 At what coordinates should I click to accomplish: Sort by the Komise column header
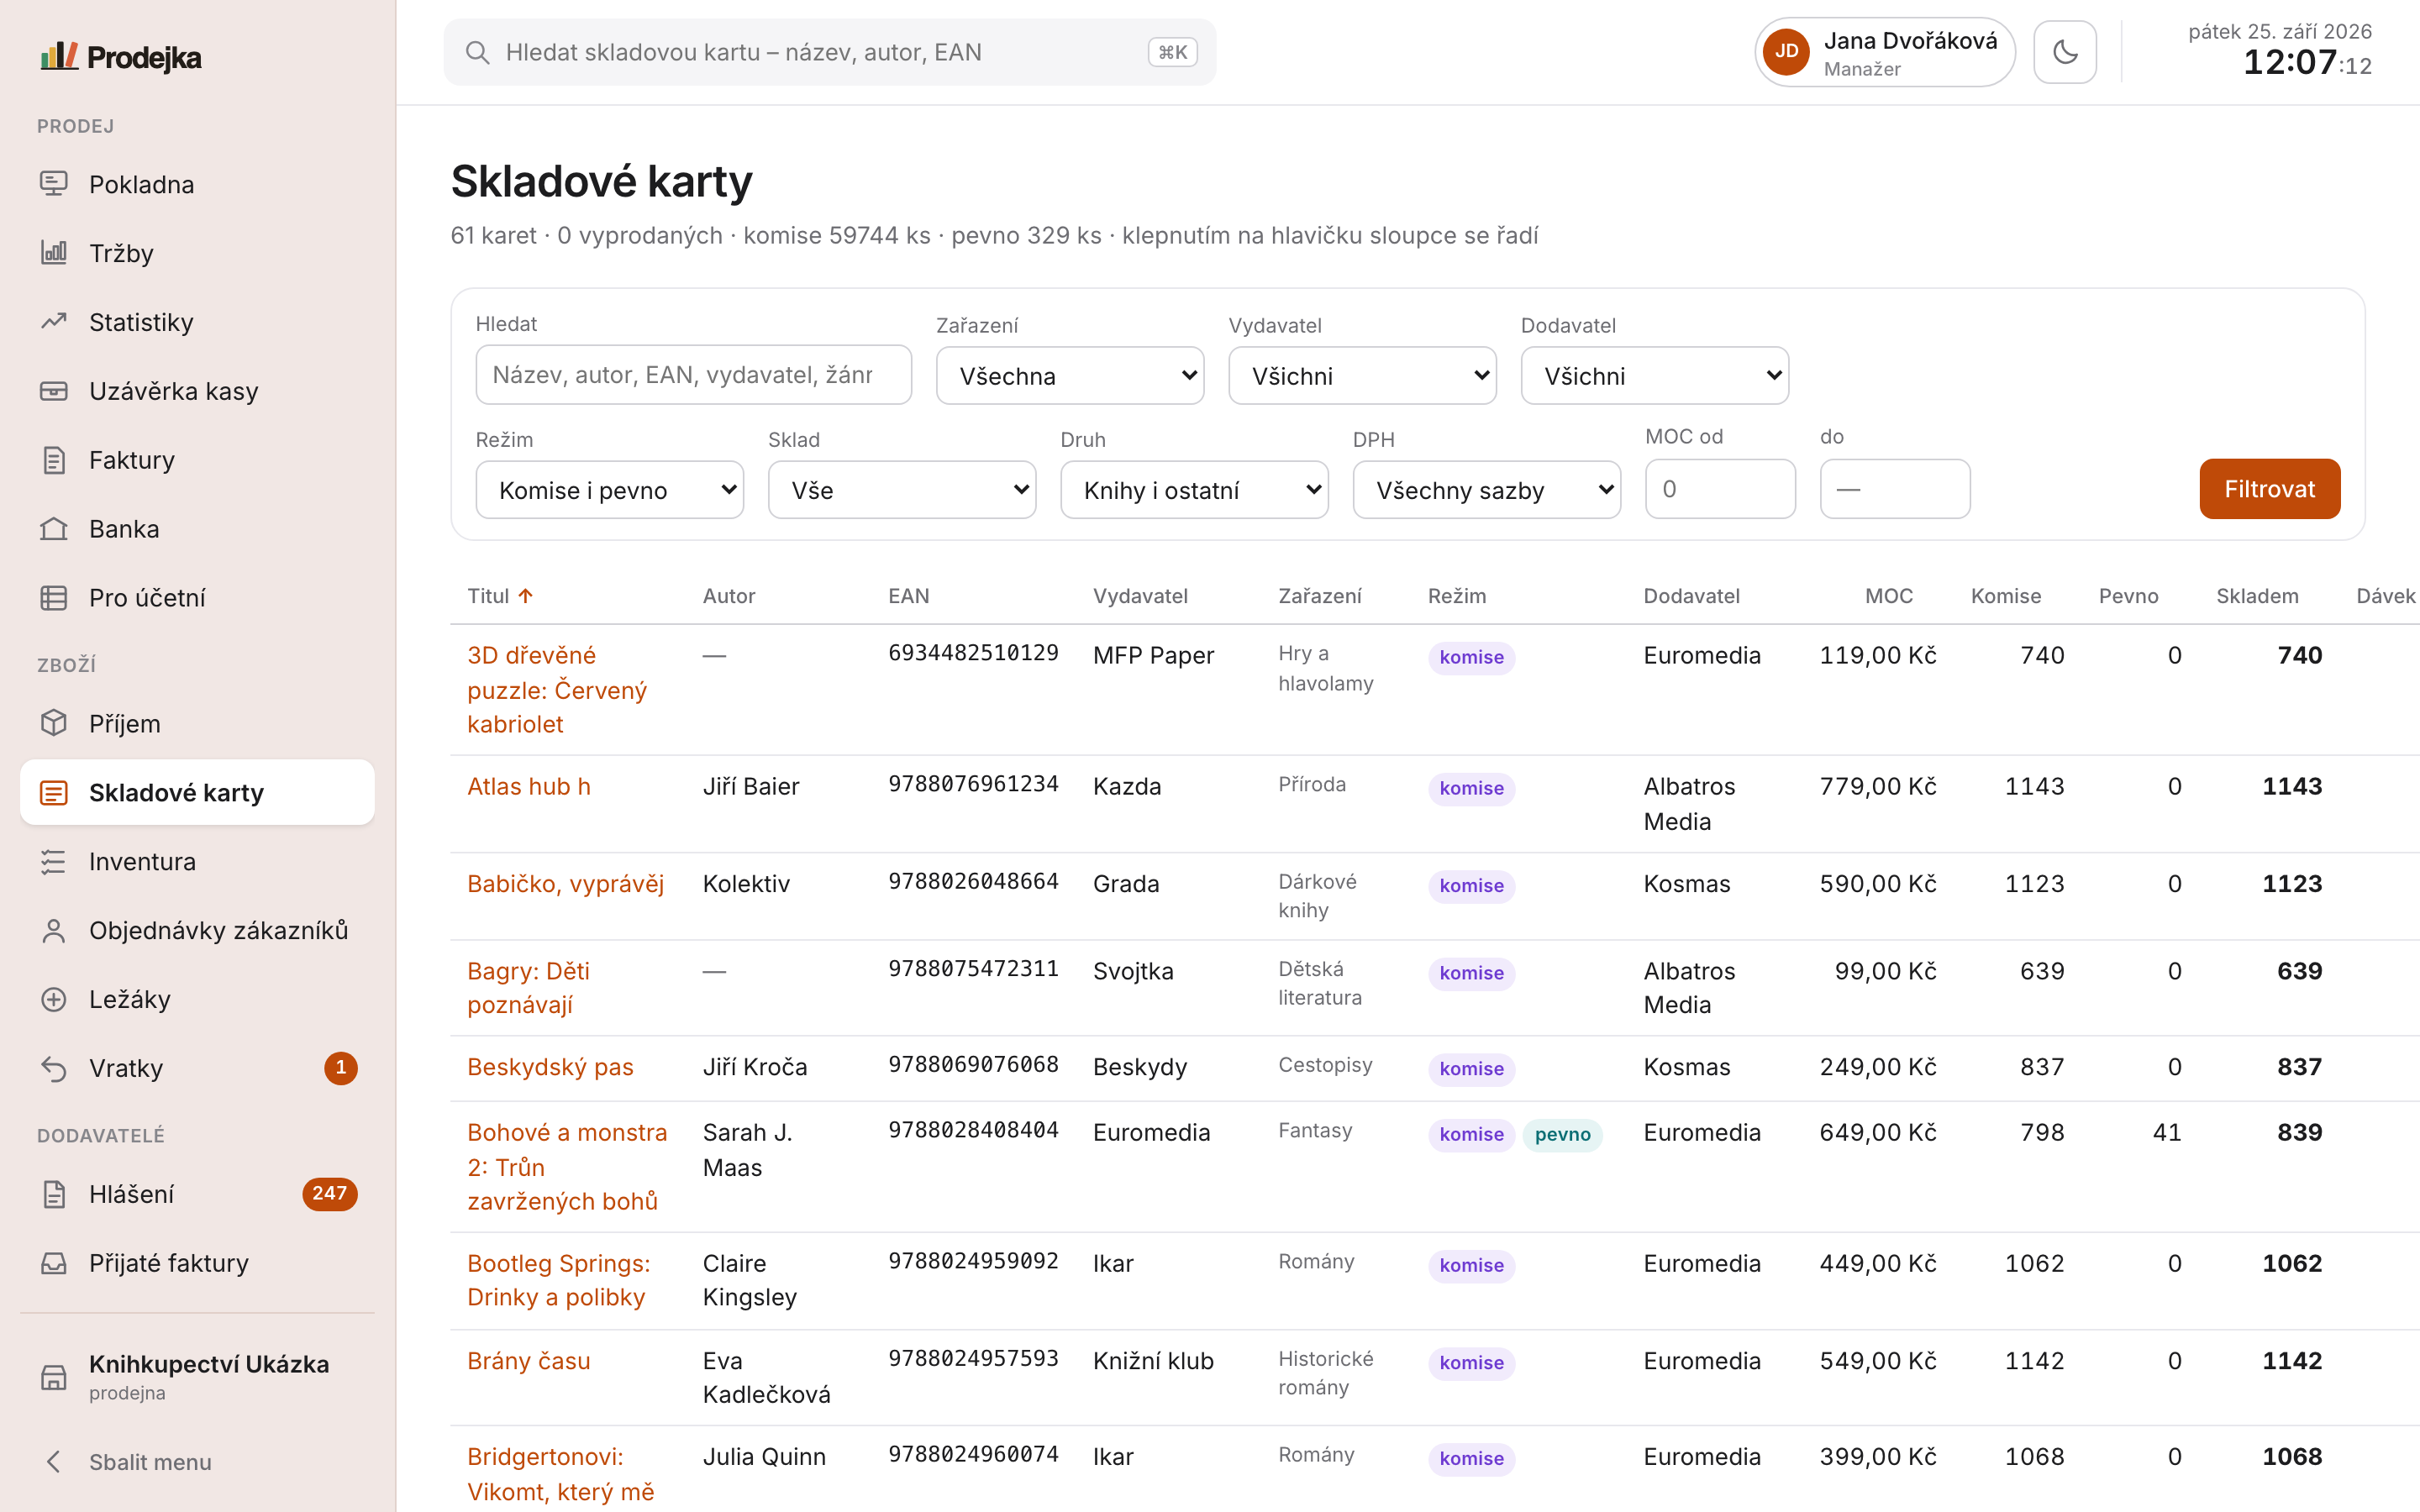(2006, 596)
